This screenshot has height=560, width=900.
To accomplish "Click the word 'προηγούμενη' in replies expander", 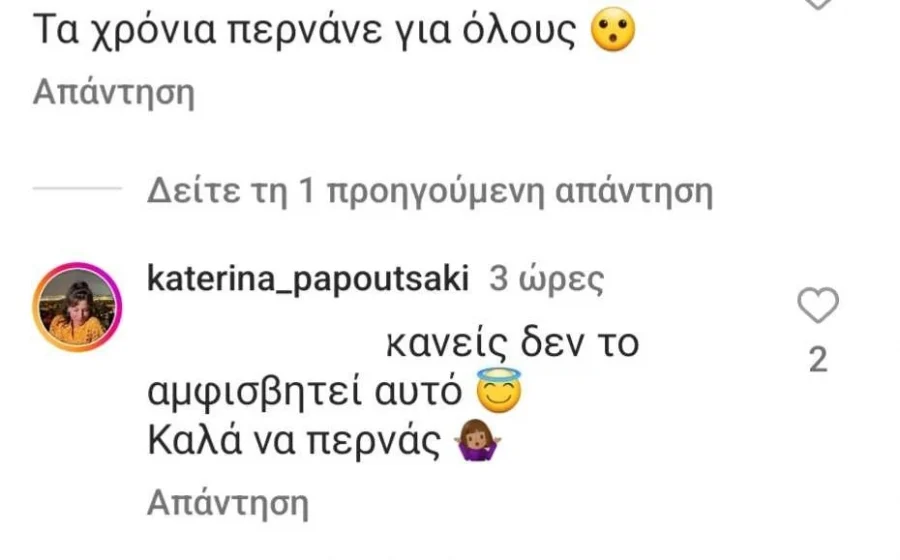I will pyautogui.click(x=435, y=192).
